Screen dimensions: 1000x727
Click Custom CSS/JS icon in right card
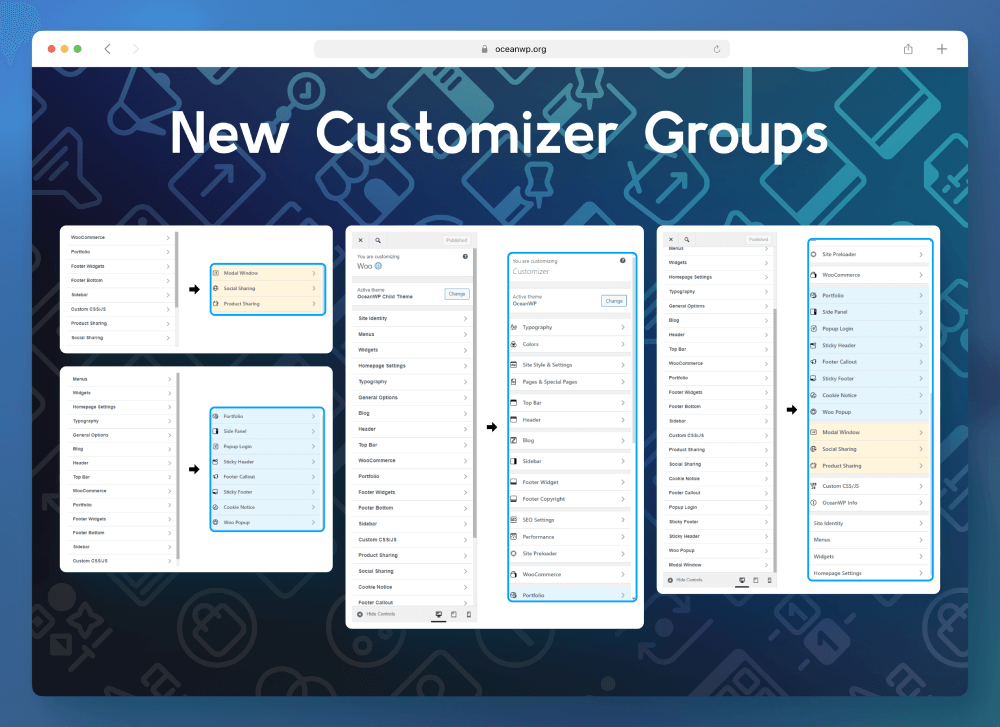point(814,486)
